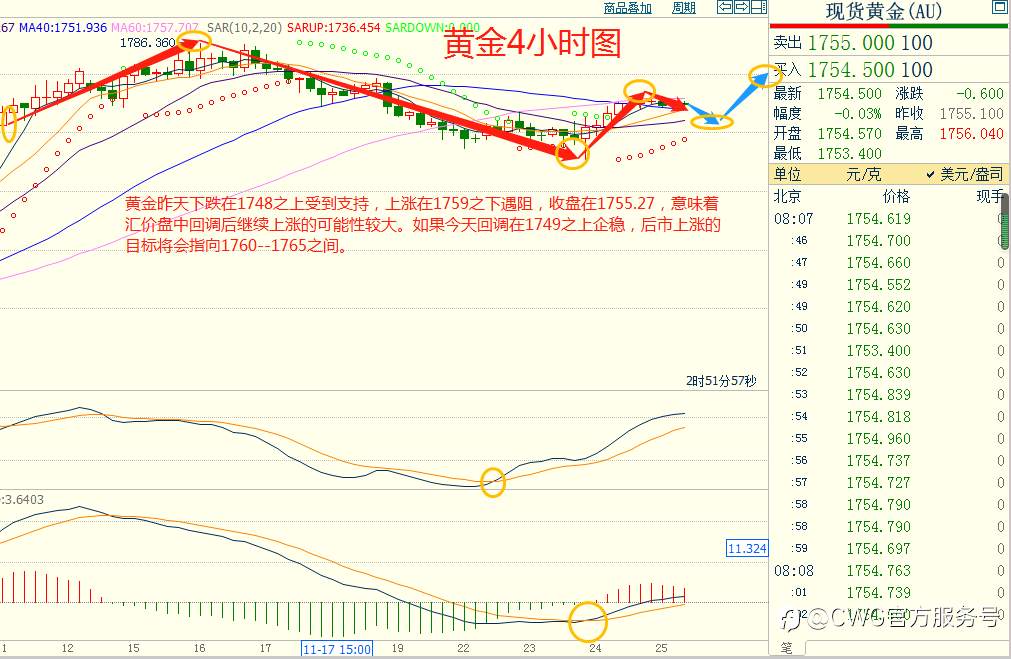Select the tick price 1754.839

pos(878,395)
